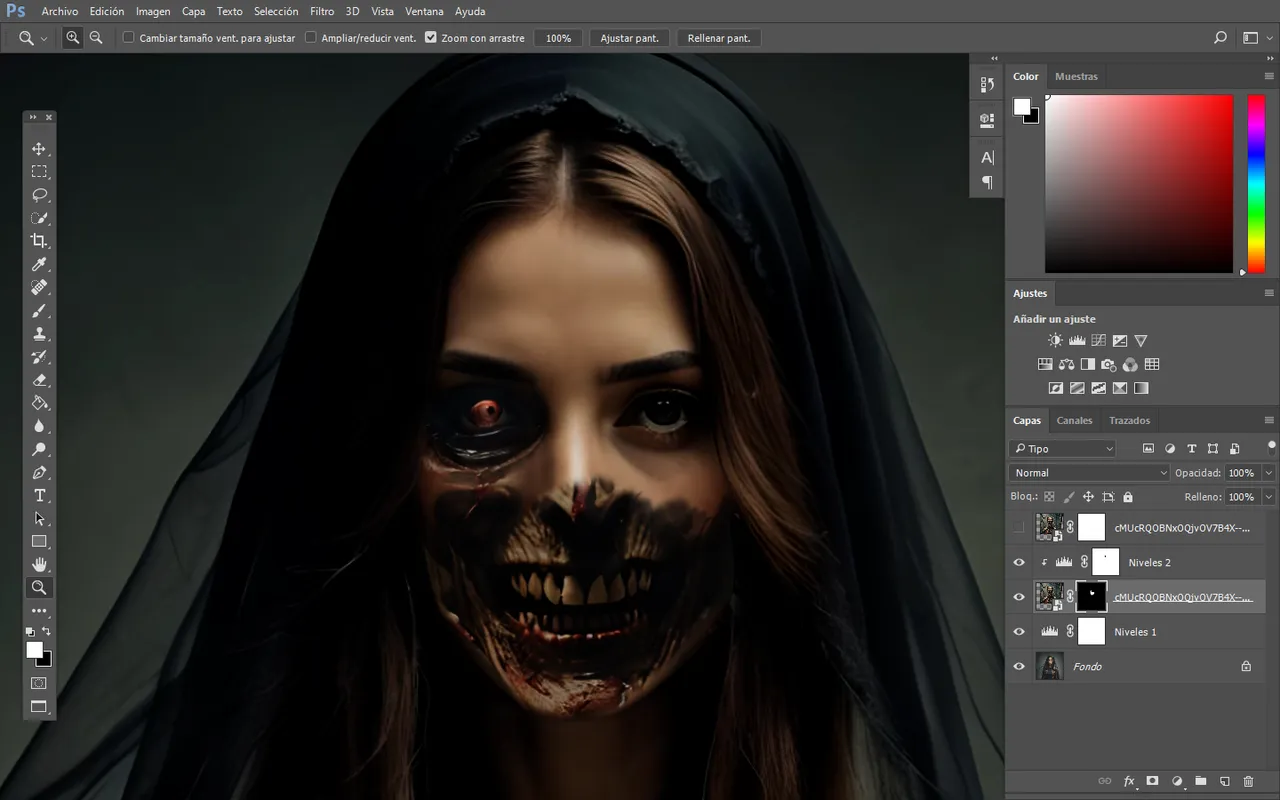The width and height of the screenshot is (1280, 800).
Task: Switch to the Muestras tab
Action: tap(1076, 77)
